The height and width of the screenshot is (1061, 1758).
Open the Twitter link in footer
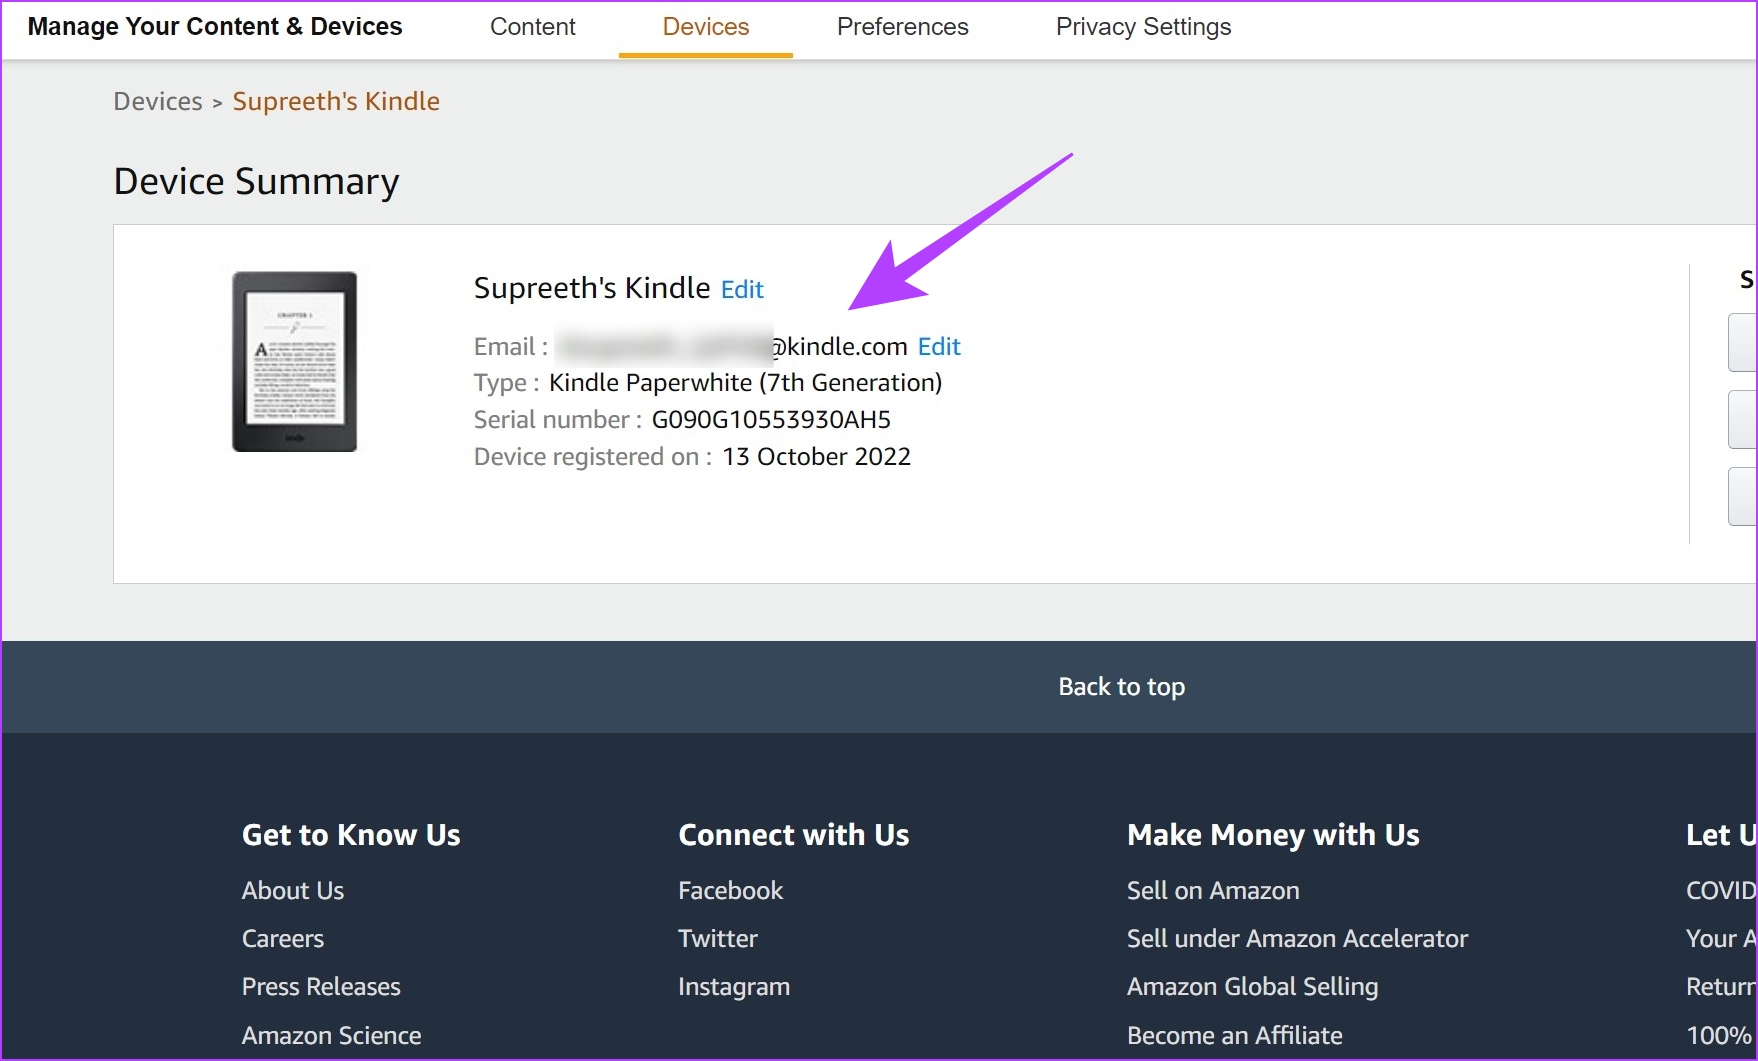click(x=718, y=939)
